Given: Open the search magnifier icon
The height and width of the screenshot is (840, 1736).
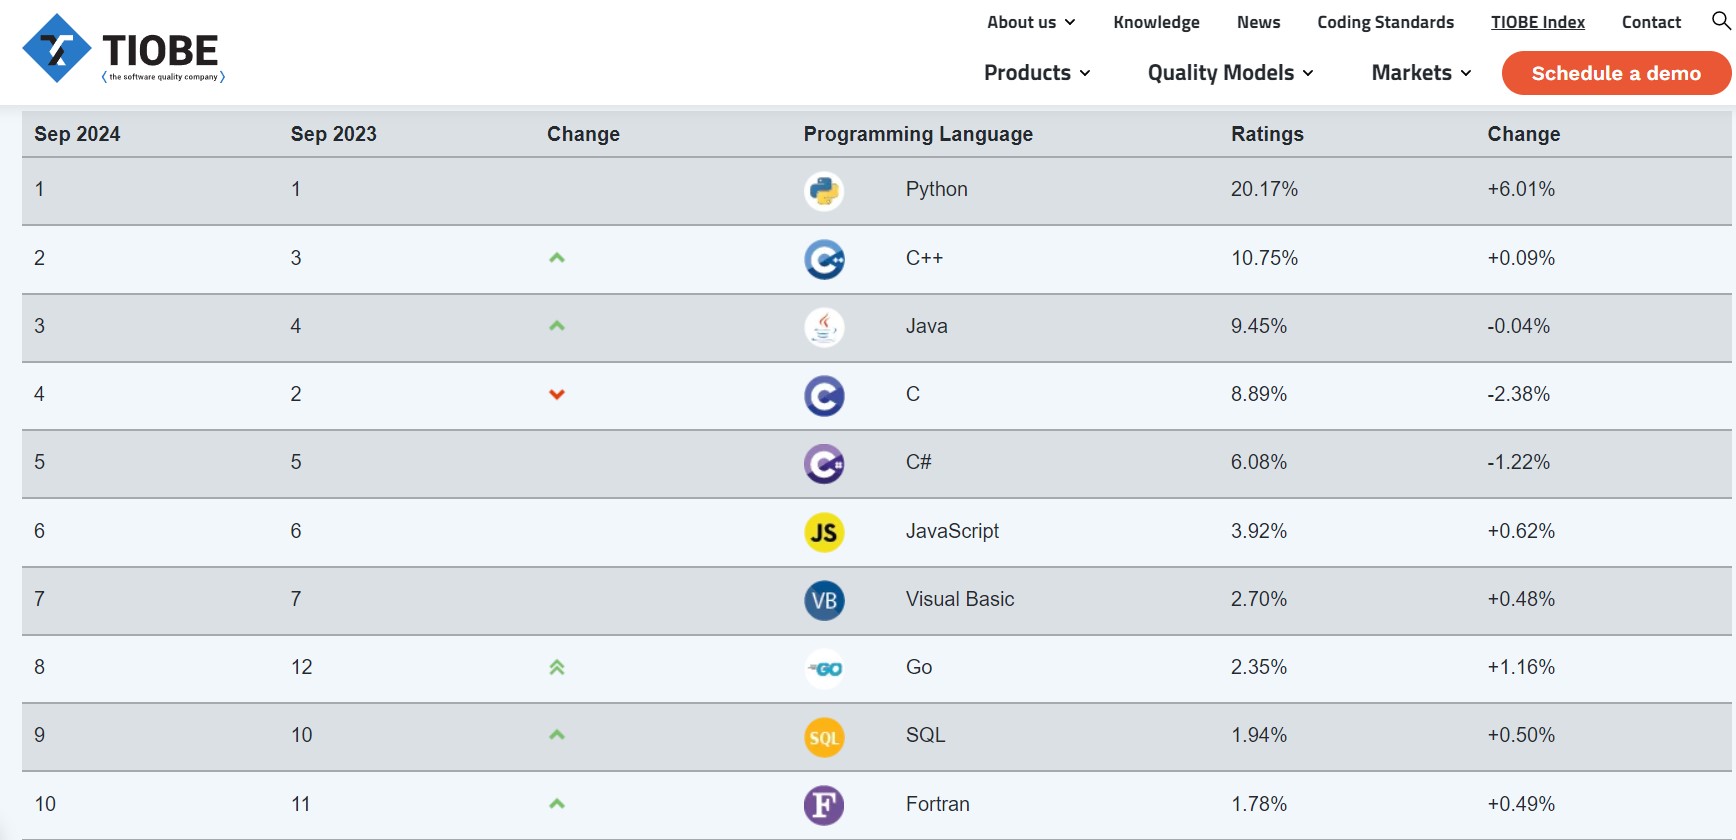Looking at the screenshot, I should tap(1721, 21).
